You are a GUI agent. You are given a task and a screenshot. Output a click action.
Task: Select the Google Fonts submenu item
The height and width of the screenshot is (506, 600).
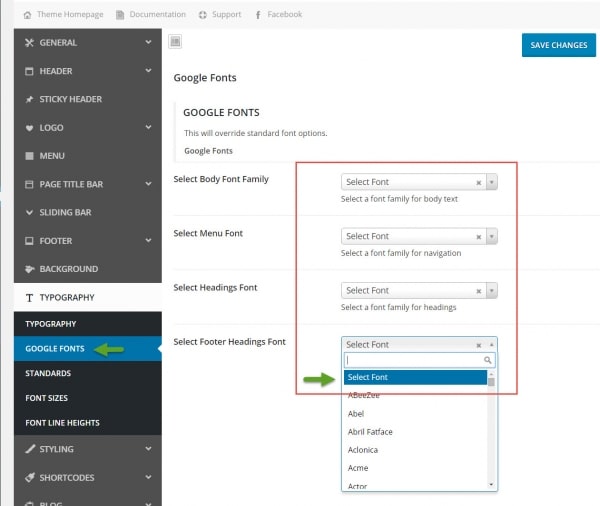click(x=88, y=349)
